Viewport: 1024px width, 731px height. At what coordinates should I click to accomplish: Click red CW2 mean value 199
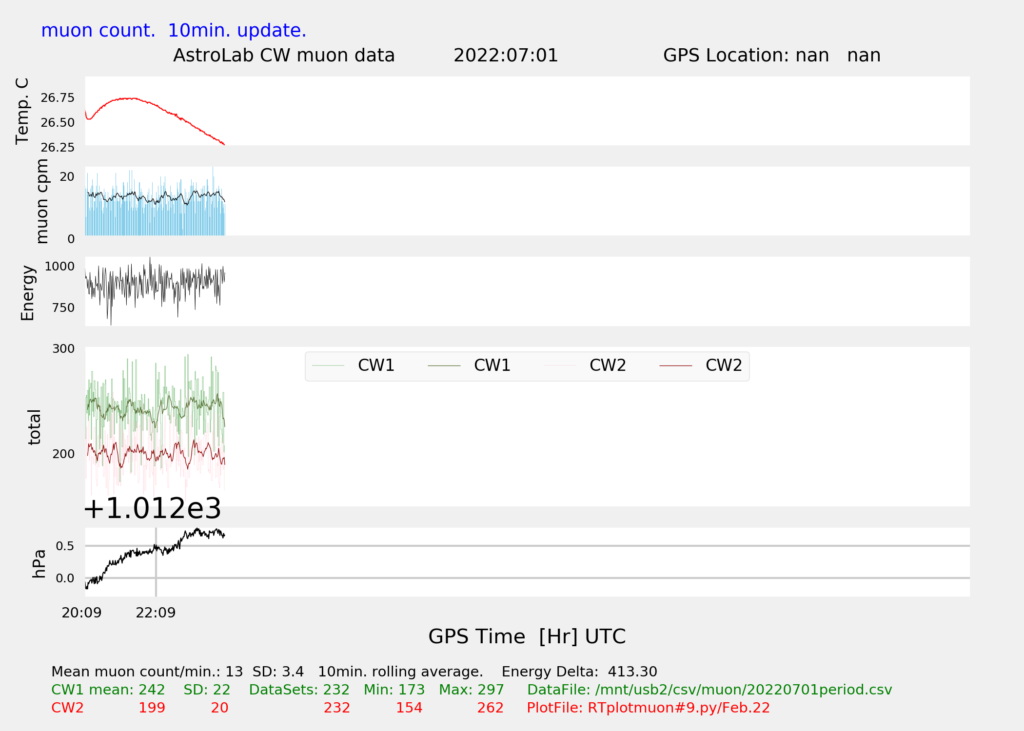[x=152, y=708]
